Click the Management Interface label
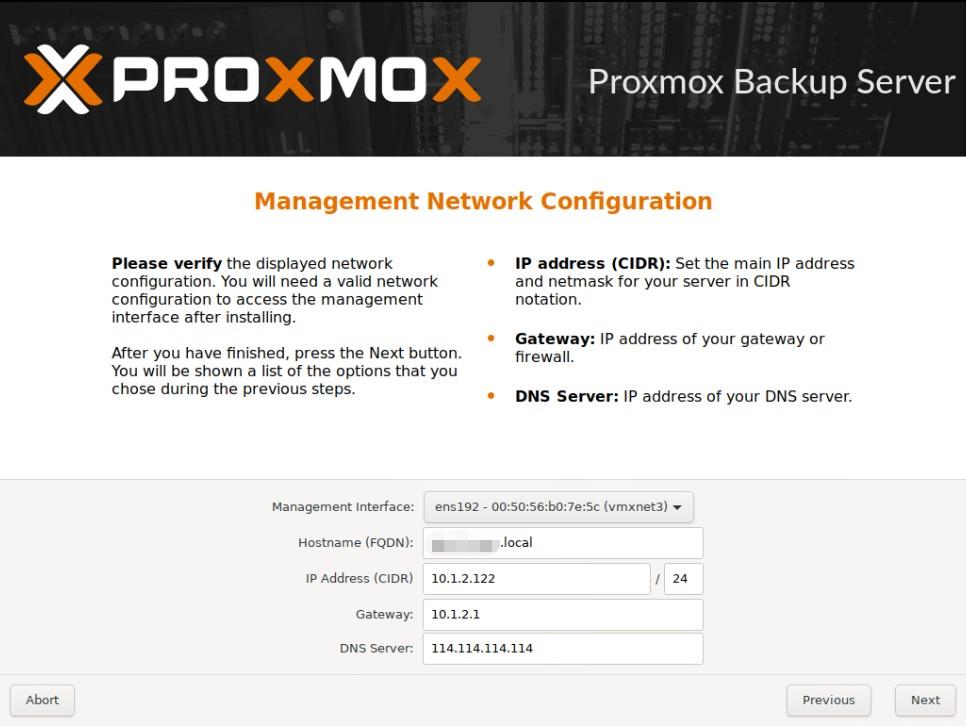This screenshot has width=966, height=726. click(343, 507)
